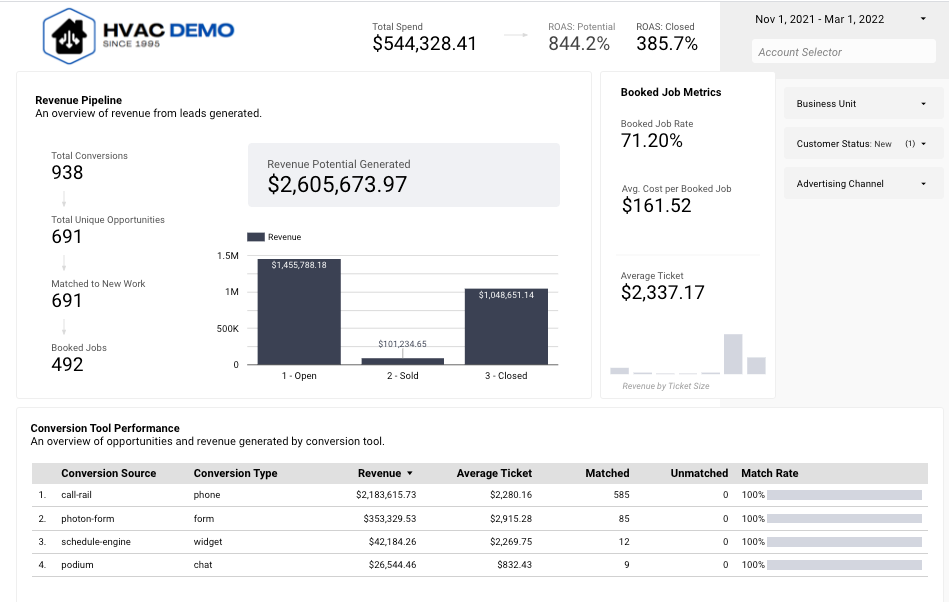The image size is (949, 602).
Task: Click the $2,183,615.73 revenue cell
Action: point(386,495)
